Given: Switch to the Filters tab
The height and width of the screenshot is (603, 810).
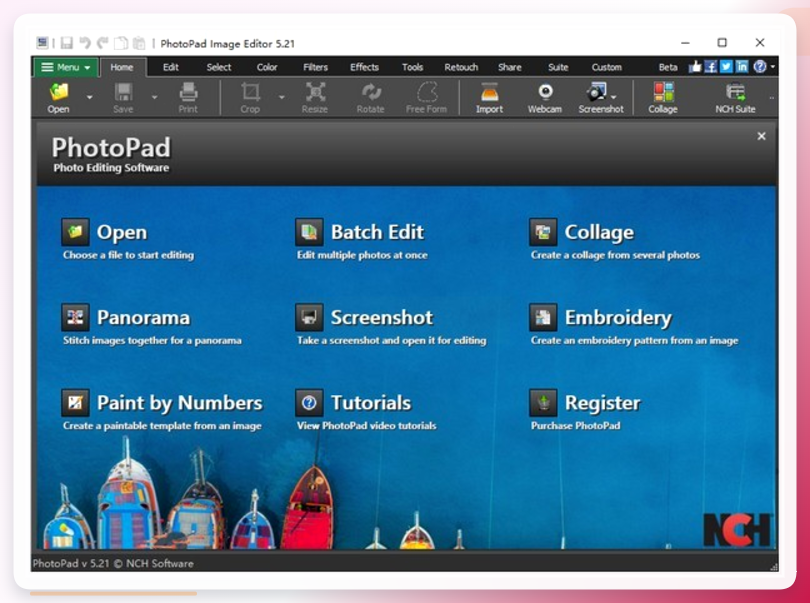Looking at the screenshot, I should [316, 67].
